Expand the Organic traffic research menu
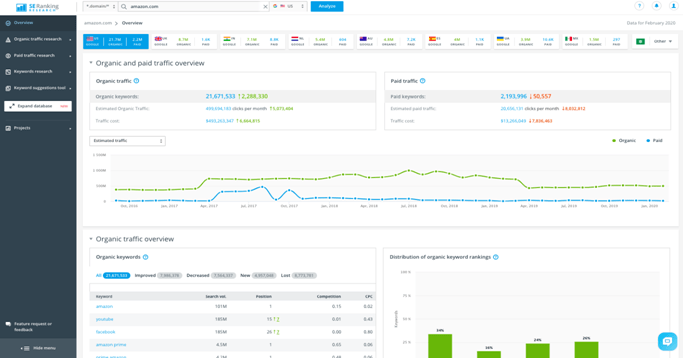683x360 pixels. [x=38, y=39]
